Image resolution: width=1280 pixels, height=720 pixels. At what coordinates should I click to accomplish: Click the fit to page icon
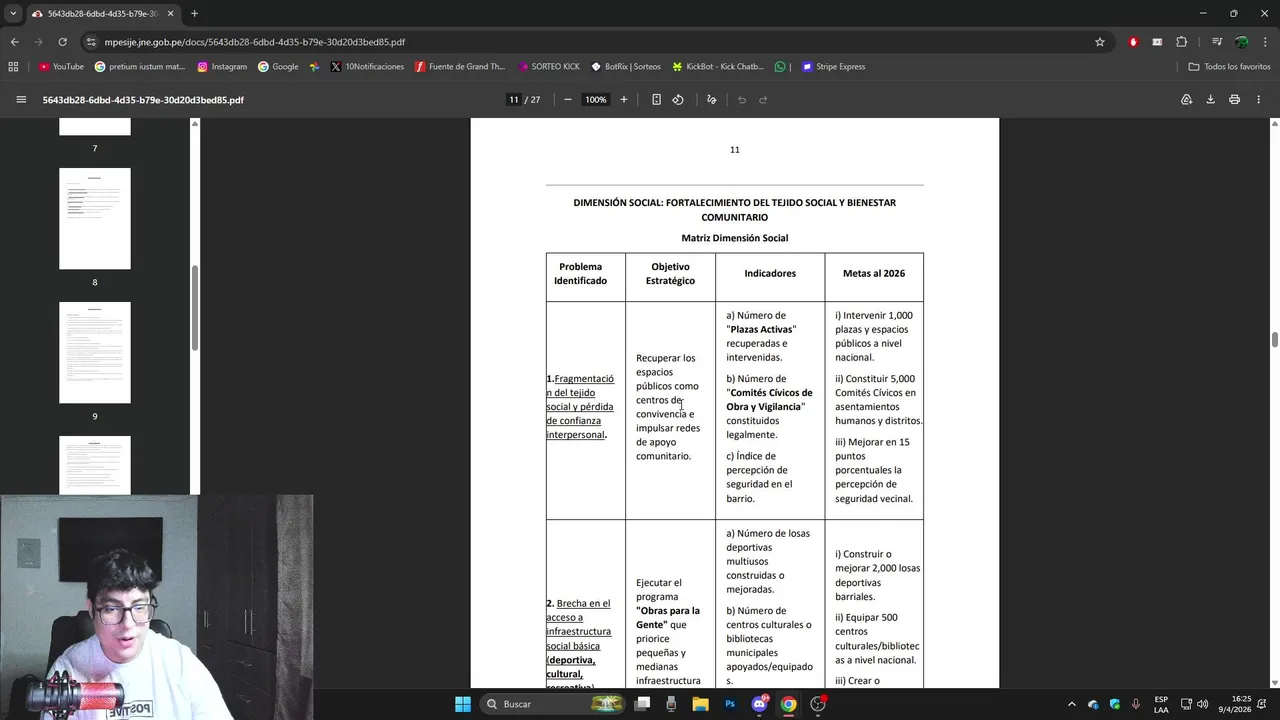[656, 100]
